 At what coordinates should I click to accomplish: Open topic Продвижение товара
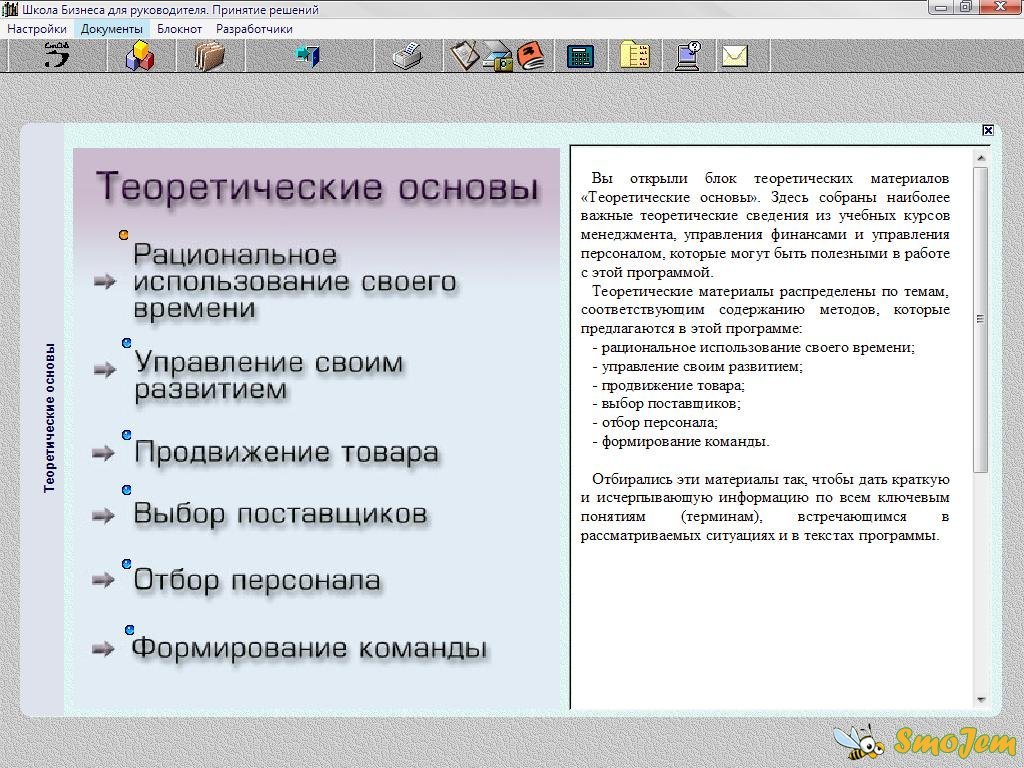pyautogui.click(x=286, y=453)
